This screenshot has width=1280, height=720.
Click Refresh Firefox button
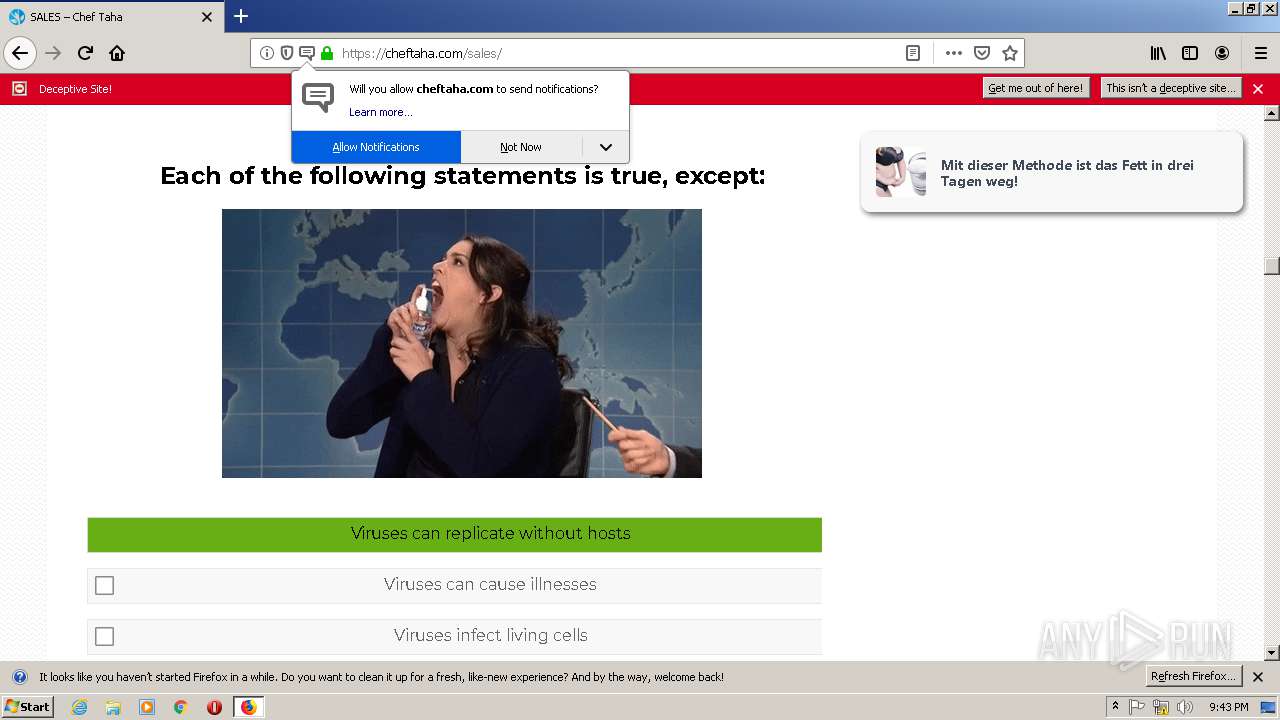pyautogui.click(x=1194, y=676)
